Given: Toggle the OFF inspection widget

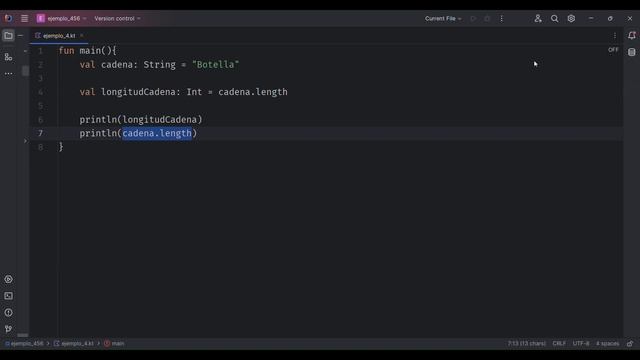Looking at the screenshot, I should pos(613,50).
